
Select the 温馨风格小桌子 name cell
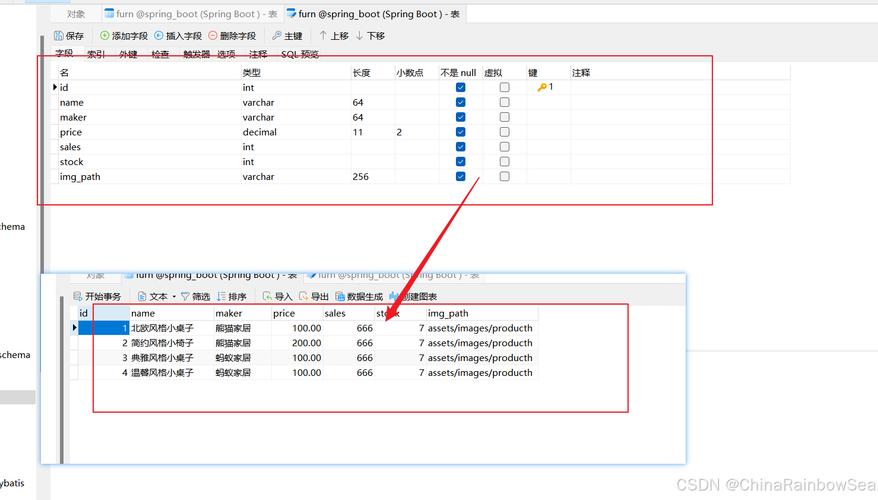(171, 373)
